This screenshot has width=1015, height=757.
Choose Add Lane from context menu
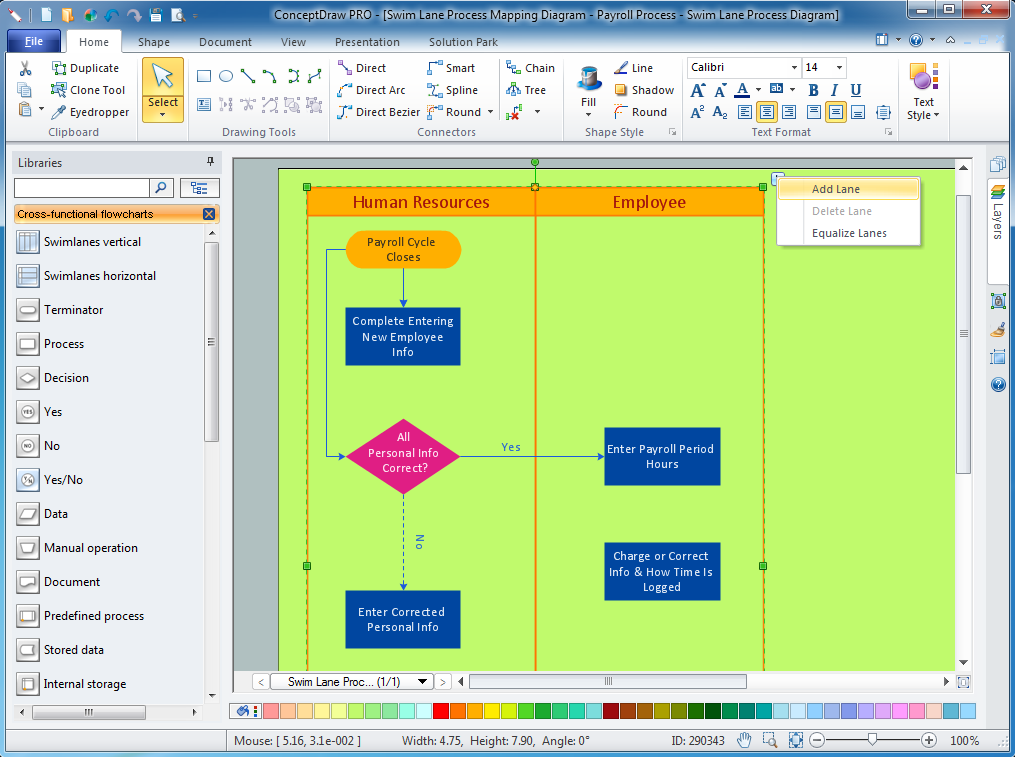[x=835, y=189]
